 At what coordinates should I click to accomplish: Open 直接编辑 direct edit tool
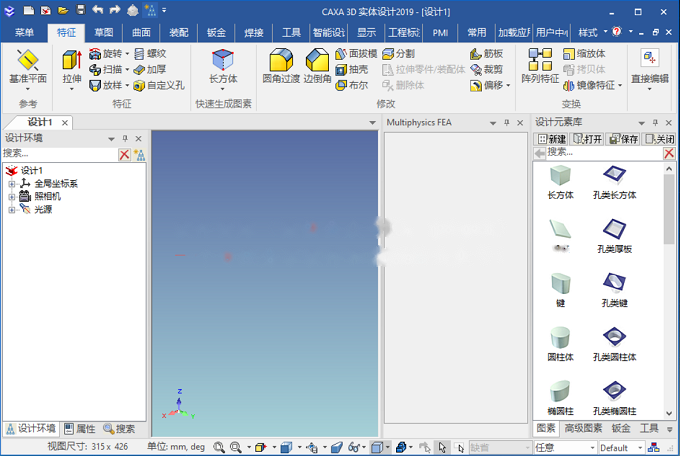(650, 69)
